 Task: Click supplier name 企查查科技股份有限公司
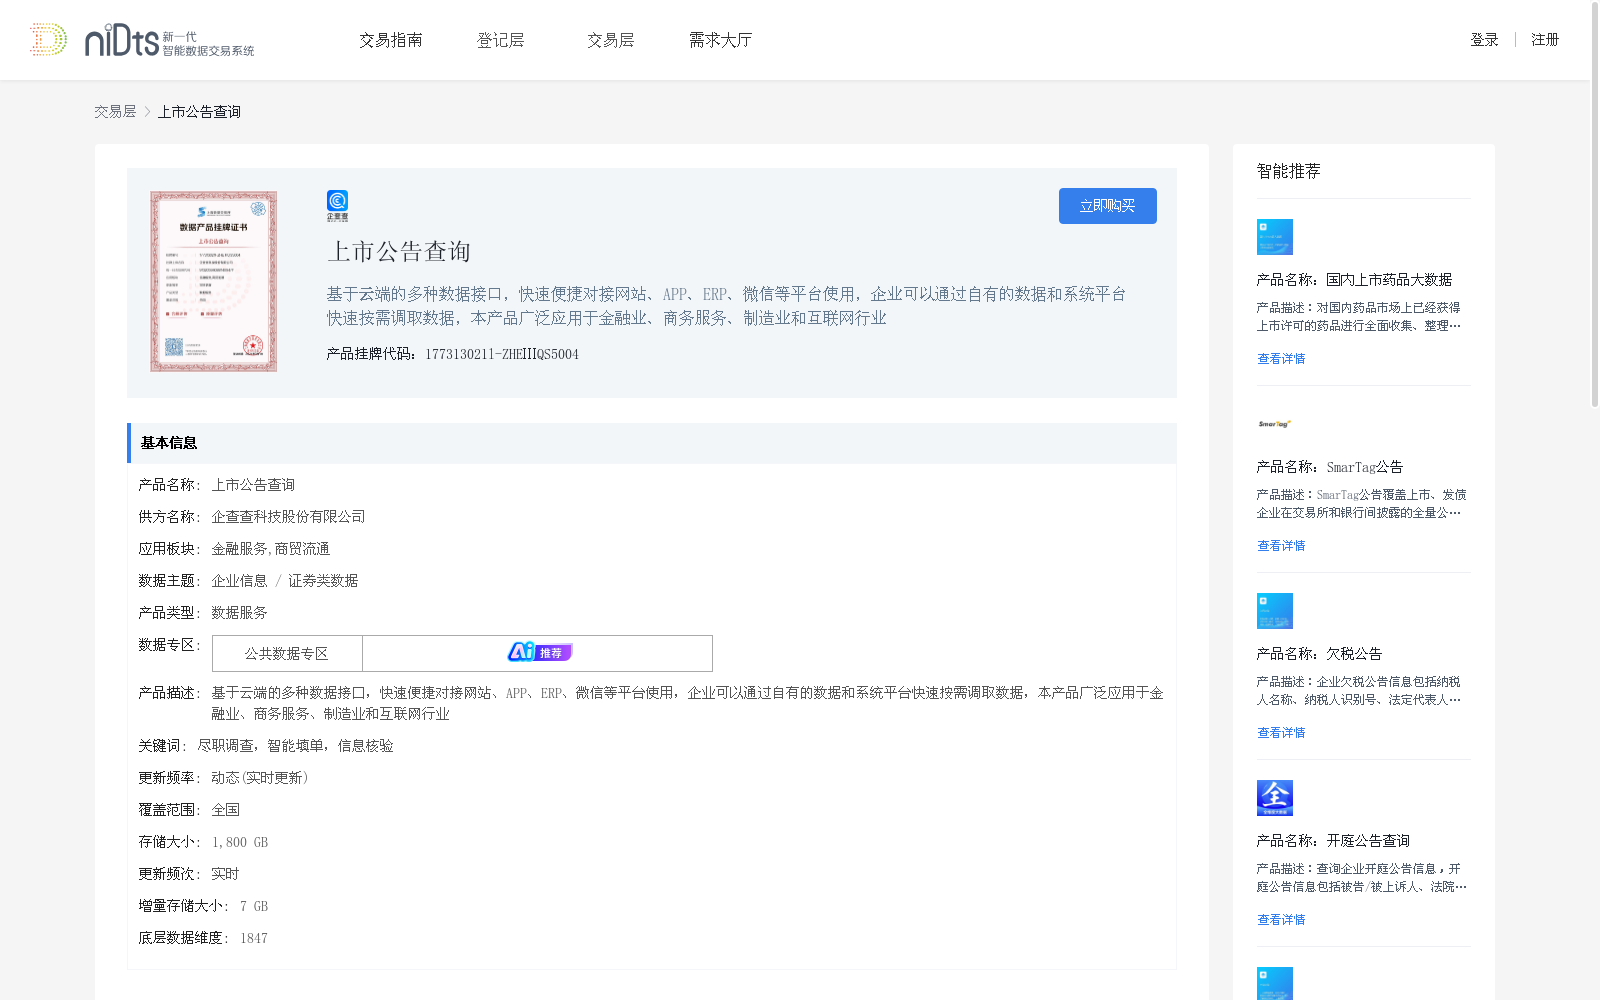(288, 517)
